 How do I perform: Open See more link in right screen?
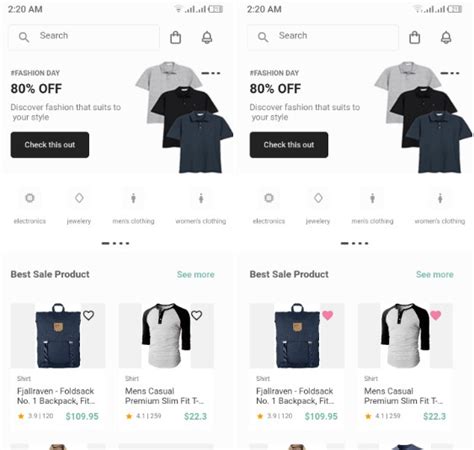click(x=435, y=274)
